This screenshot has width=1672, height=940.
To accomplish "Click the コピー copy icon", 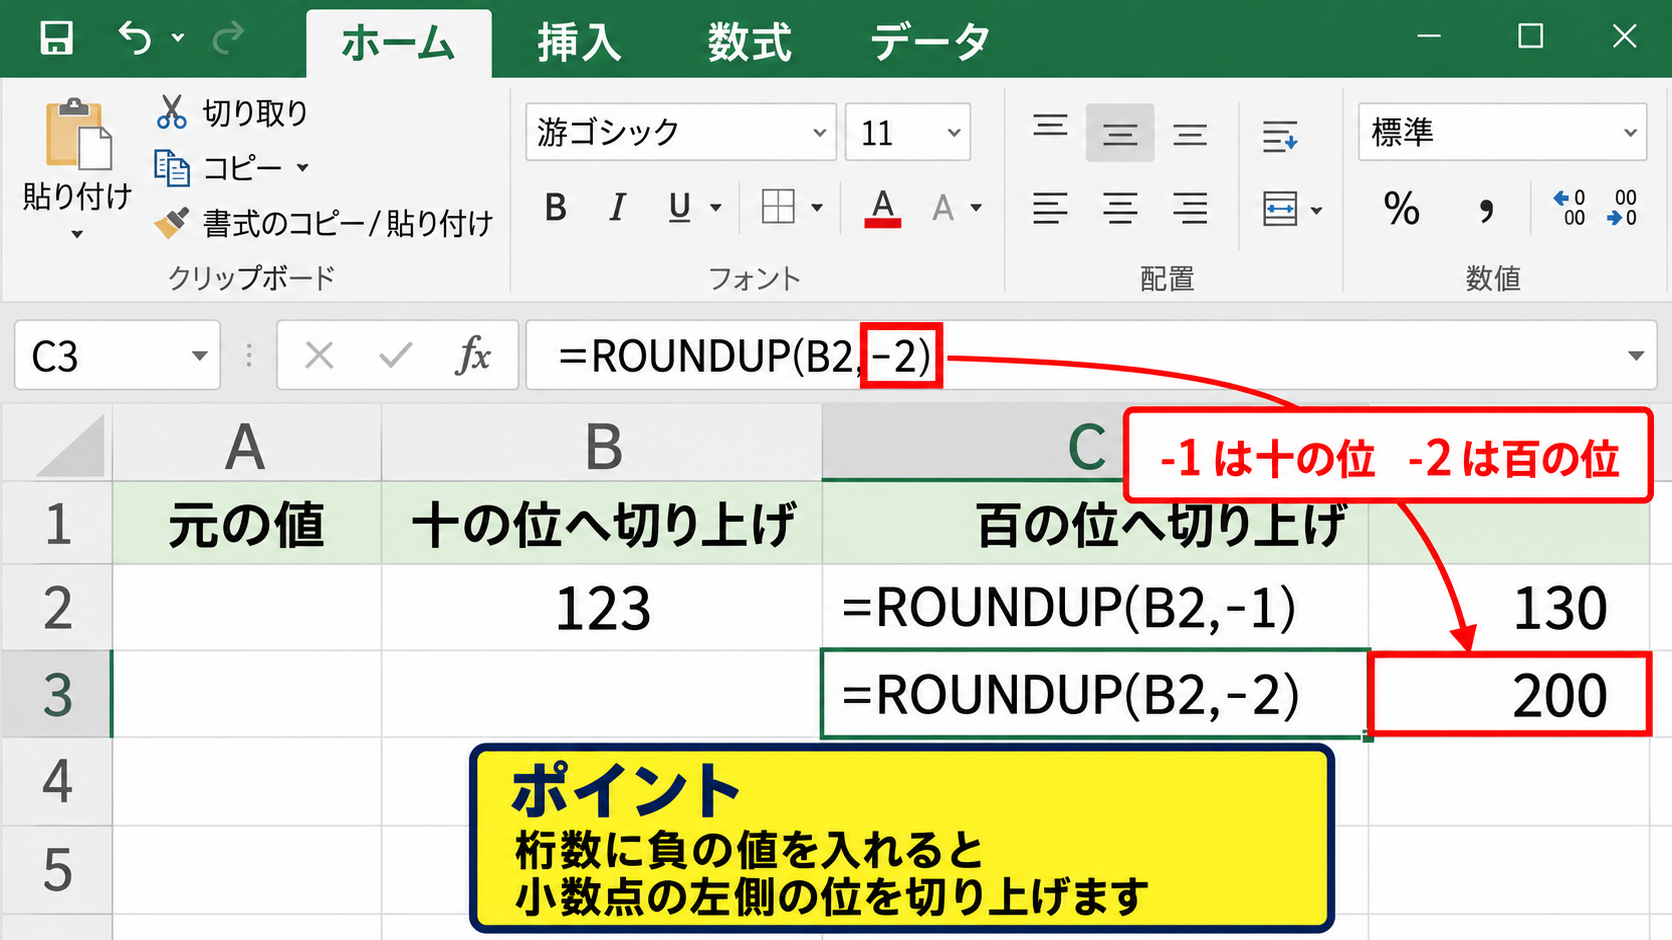I will (172, 168).
